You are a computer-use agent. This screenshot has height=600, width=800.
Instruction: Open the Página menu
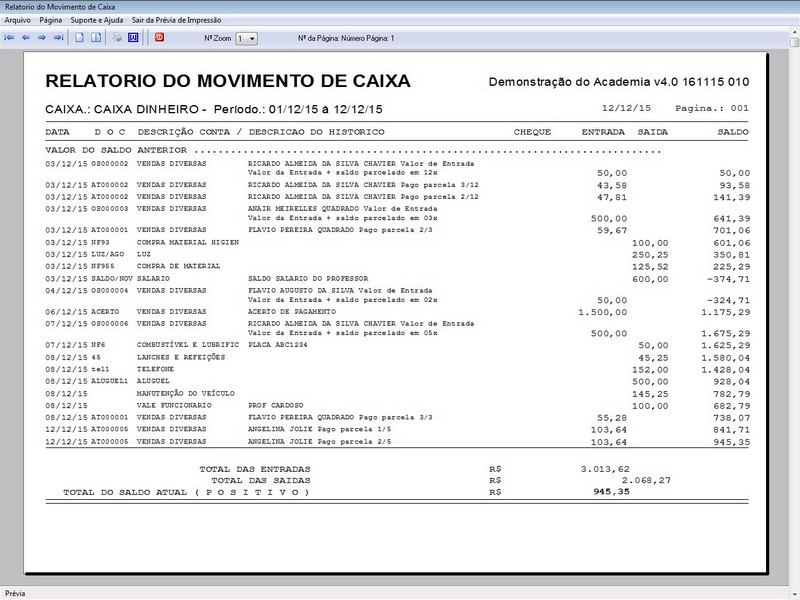tap(51, 20)
